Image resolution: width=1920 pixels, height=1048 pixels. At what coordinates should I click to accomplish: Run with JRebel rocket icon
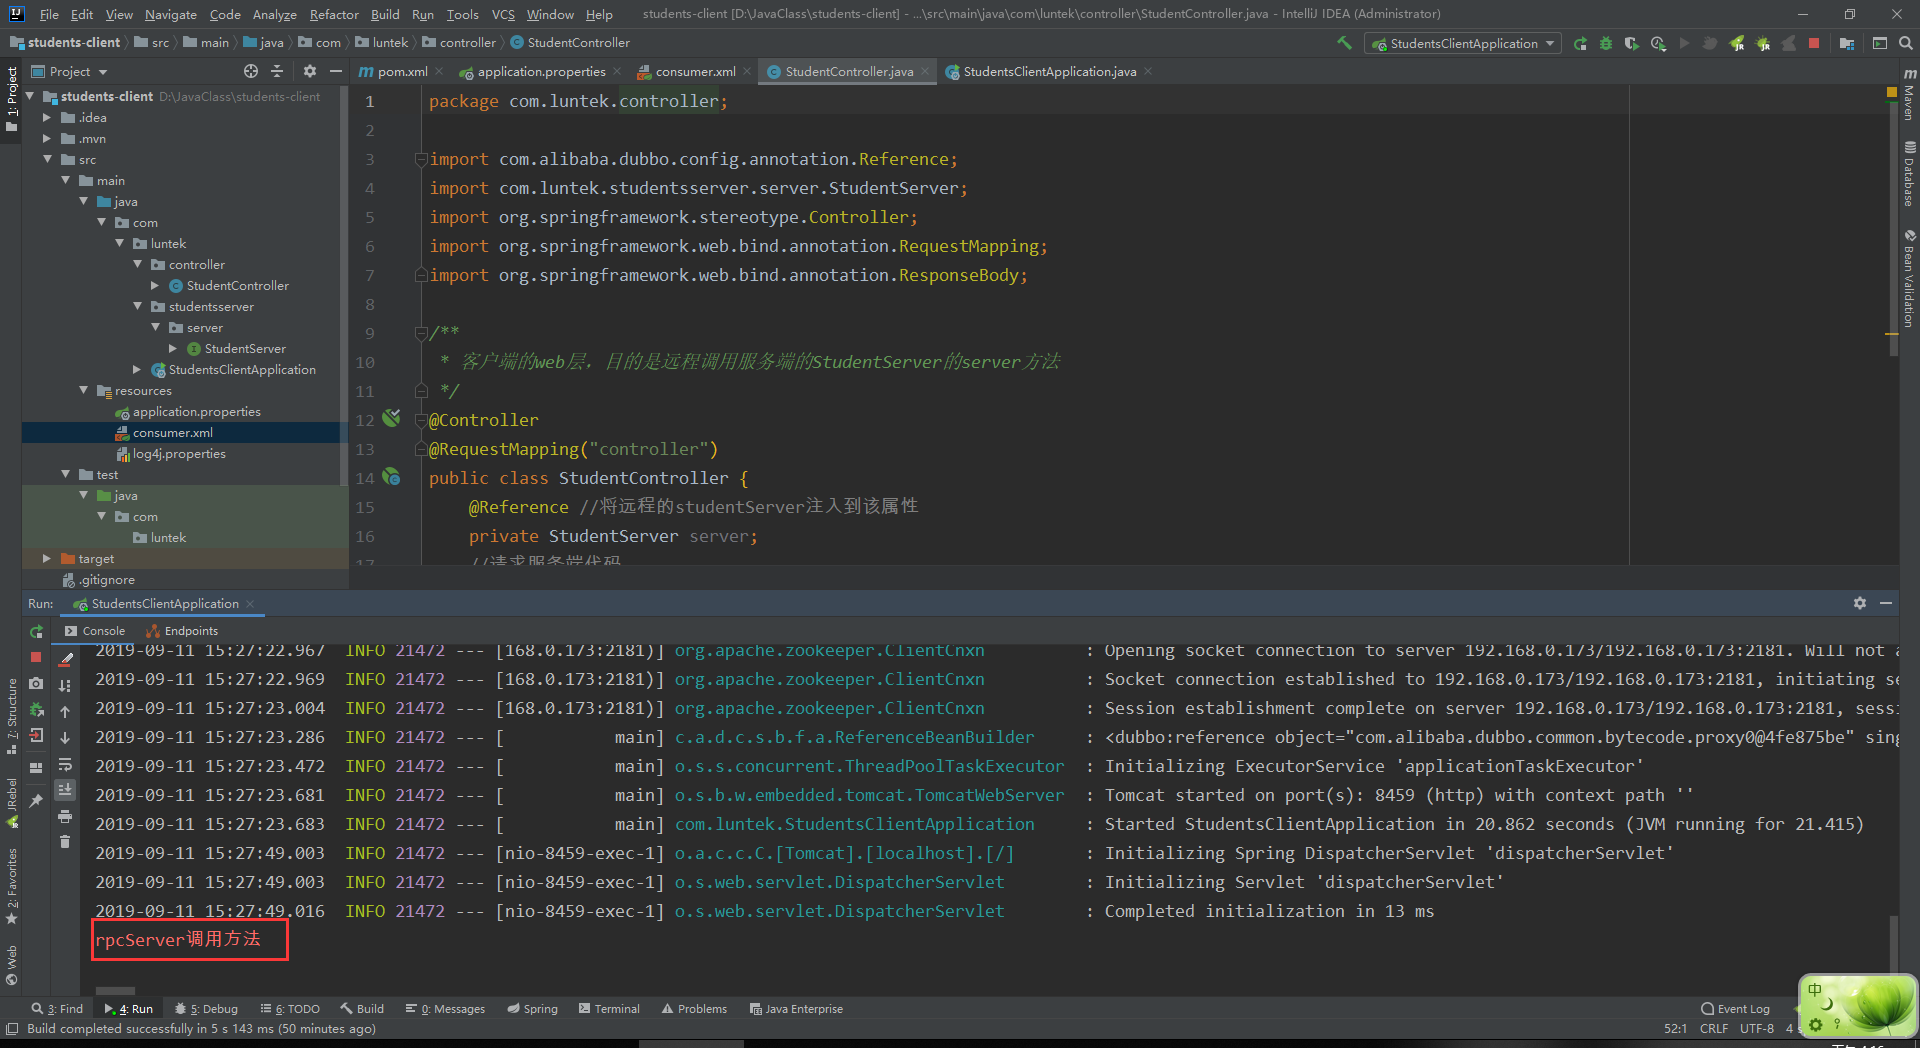tap(1737, 43)
